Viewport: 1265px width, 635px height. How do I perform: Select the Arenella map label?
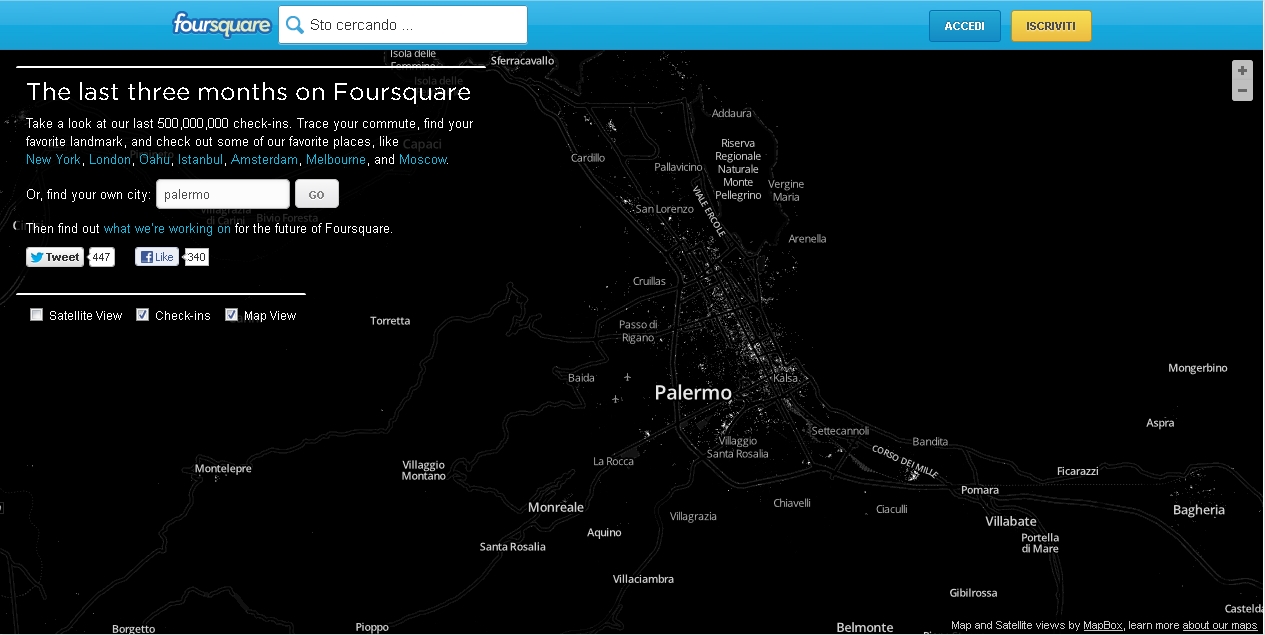pos(807,239)
